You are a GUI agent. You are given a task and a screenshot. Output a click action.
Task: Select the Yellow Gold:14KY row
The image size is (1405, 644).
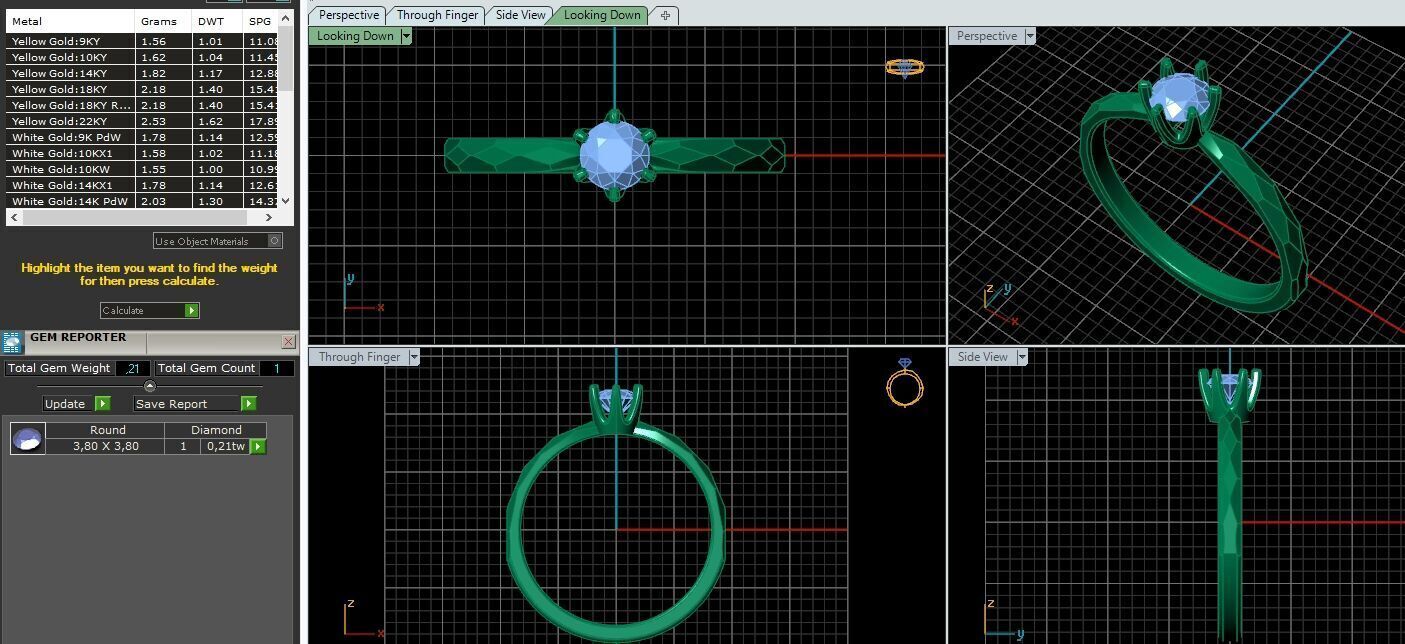[x=142, y=73]
